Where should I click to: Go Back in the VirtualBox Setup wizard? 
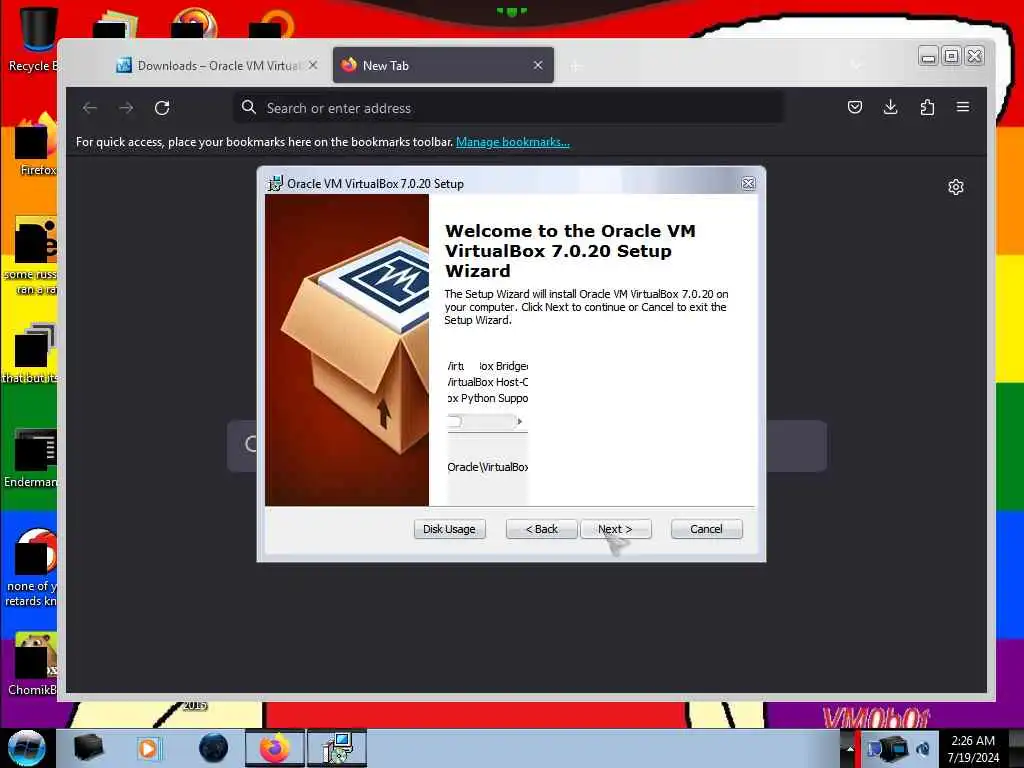pyautogui.click(x=541, y=529)
